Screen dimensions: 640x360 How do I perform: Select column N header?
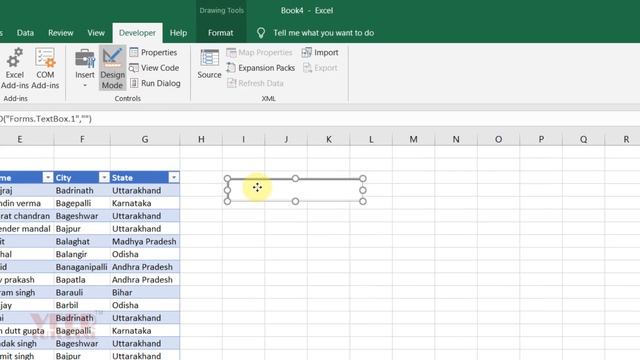(456, 140)
